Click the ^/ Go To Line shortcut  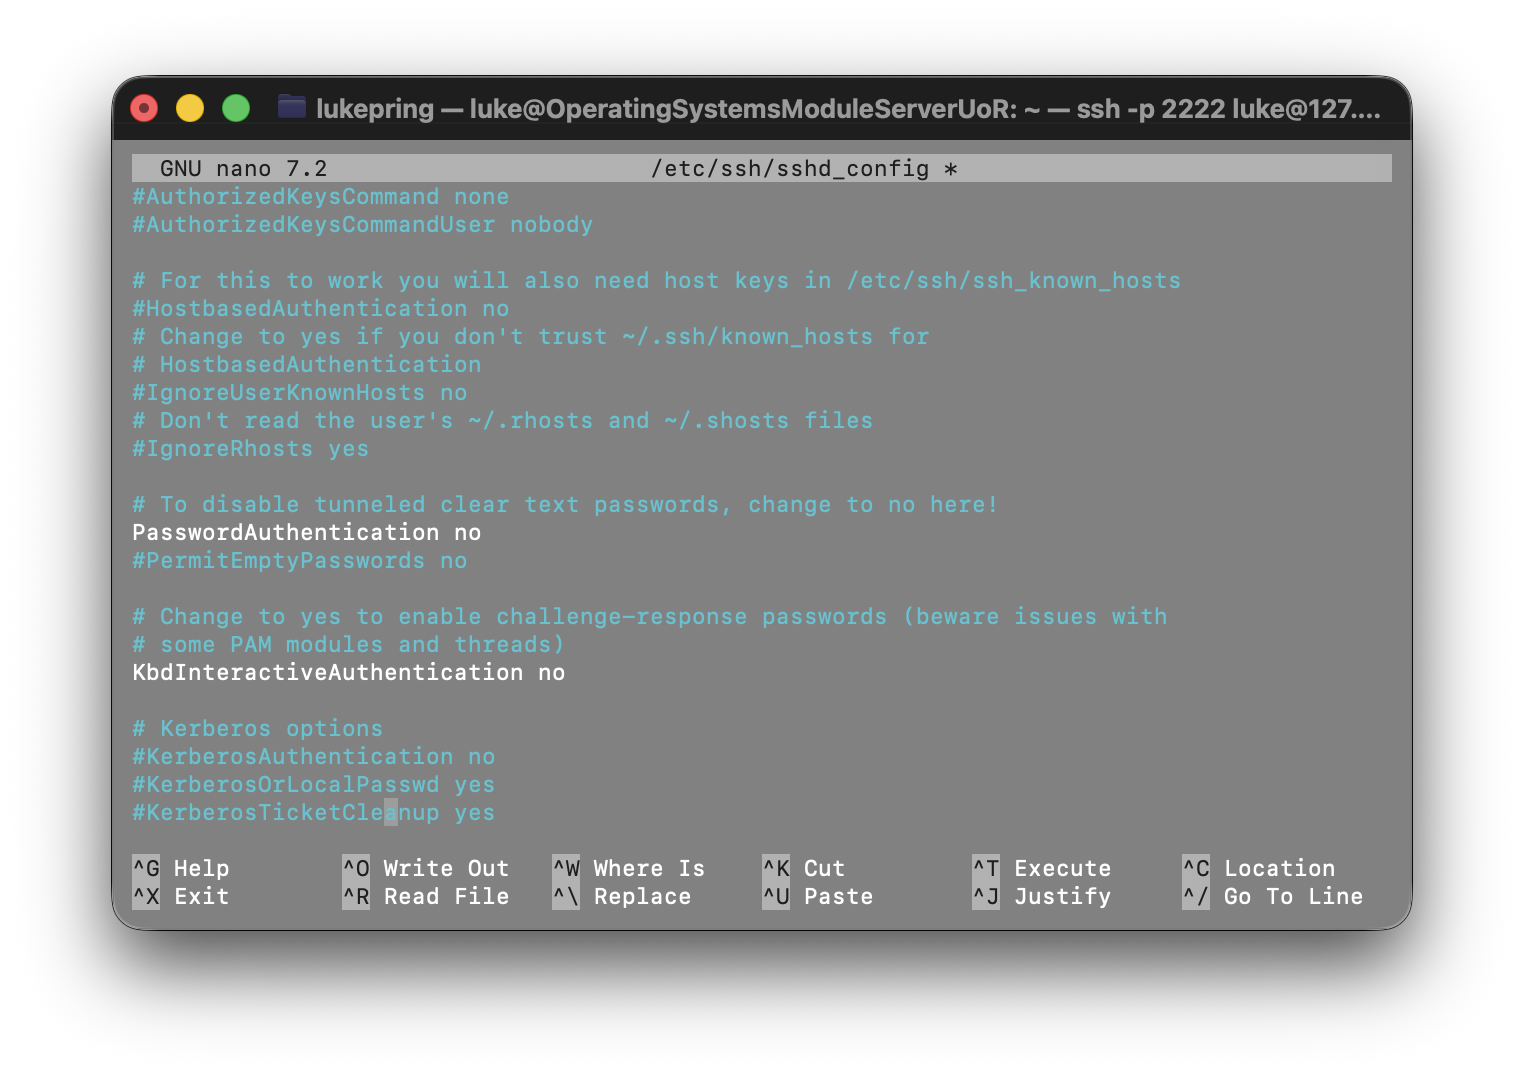tap(1273, 896)
